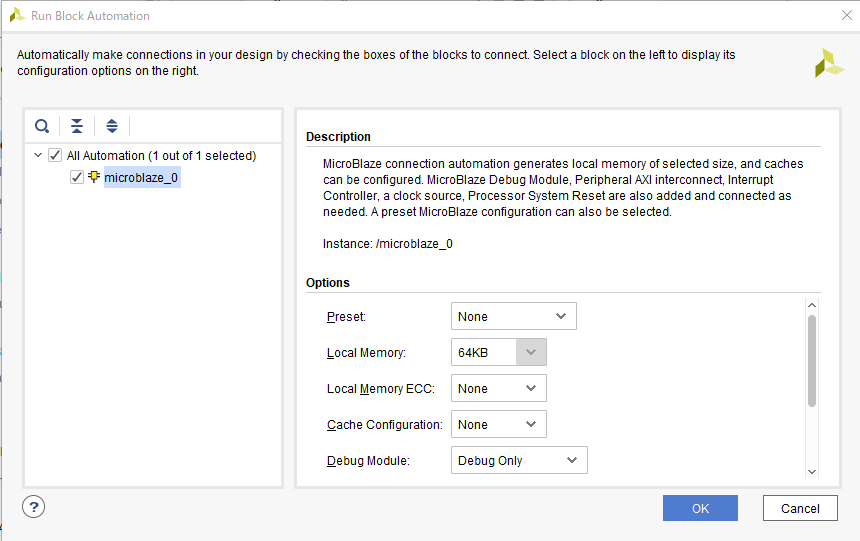This screenshot has width=860, height=541.
Task: Click the Description heading
Action: point(338,137)
